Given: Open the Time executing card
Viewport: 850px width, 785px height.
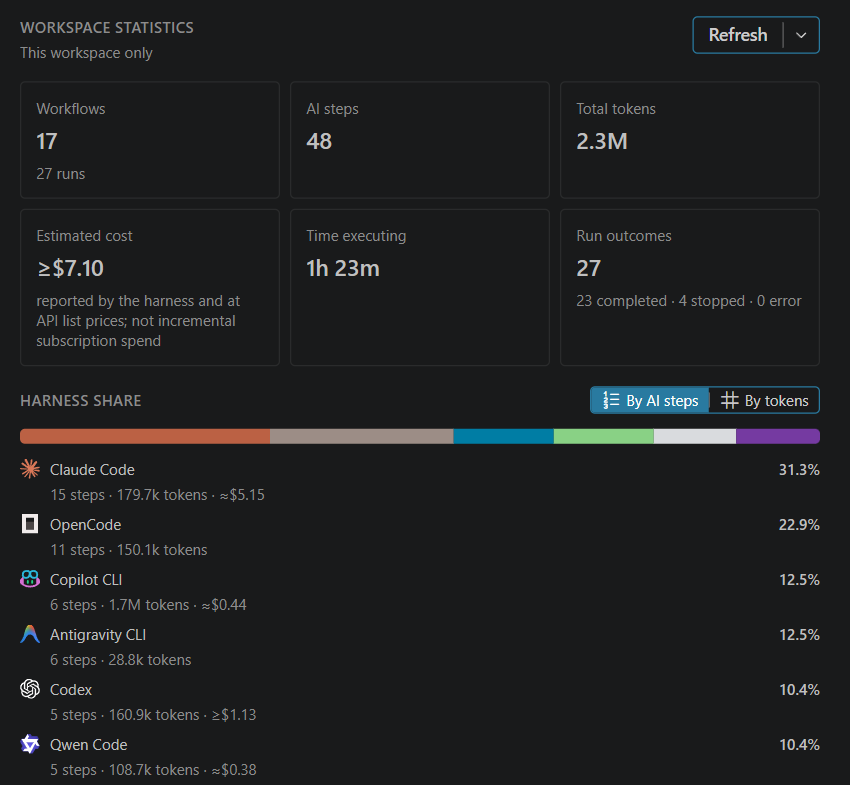Looking at the screenshot, I should pos(420,287).
